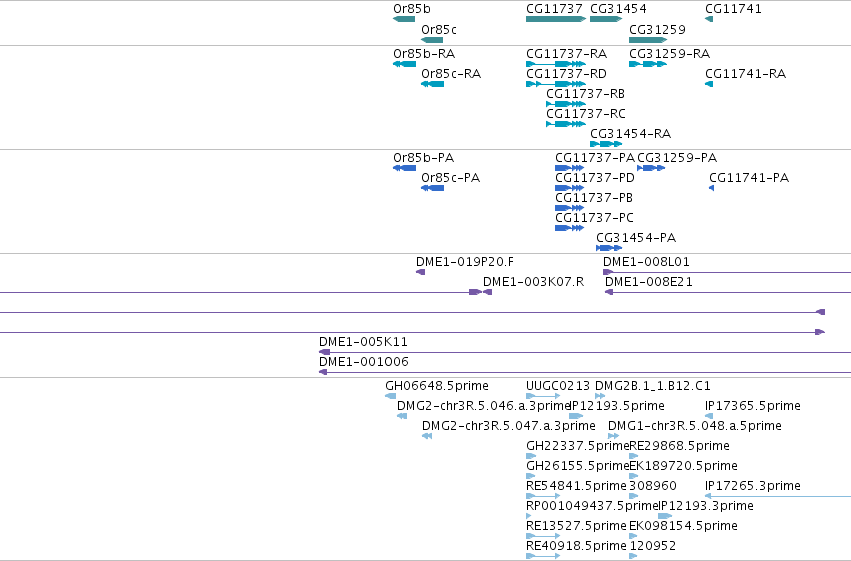
Task: Click protein CG11737-PC
Action: 594,218
